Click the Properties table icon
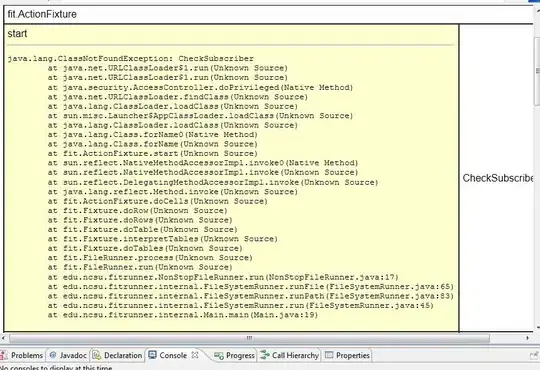 329,354
